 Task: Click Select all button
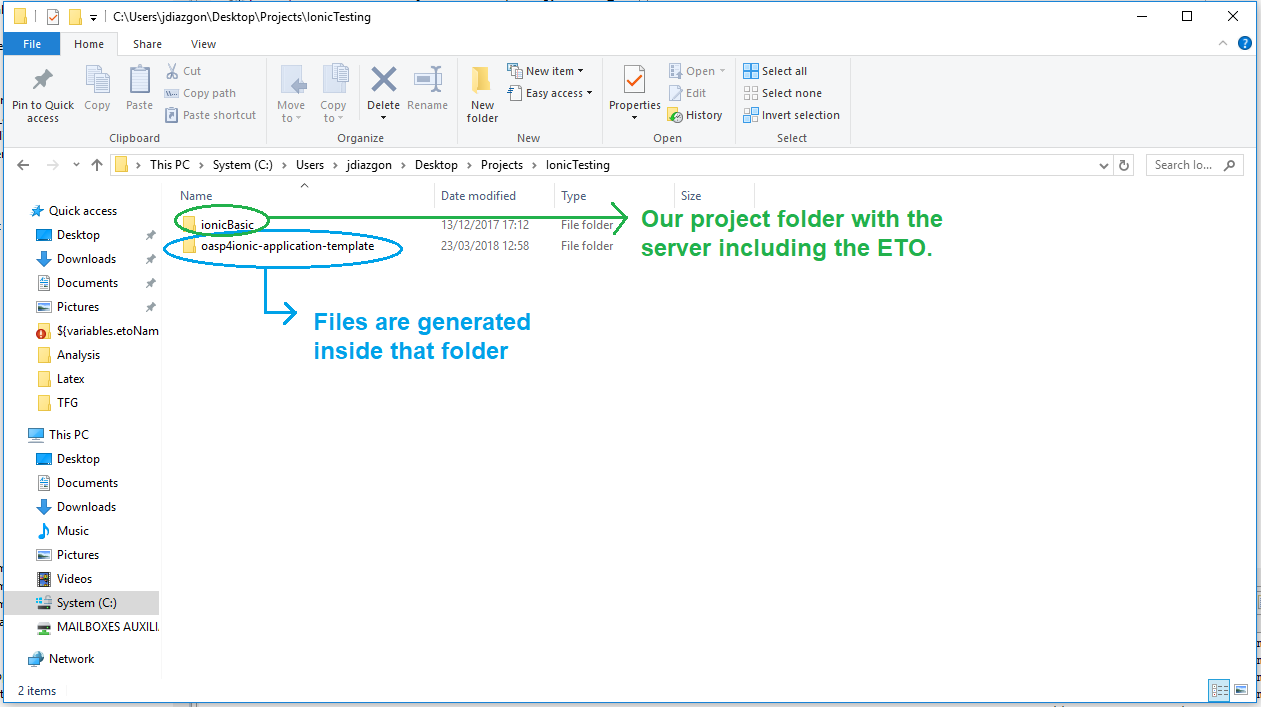point(775,71)
